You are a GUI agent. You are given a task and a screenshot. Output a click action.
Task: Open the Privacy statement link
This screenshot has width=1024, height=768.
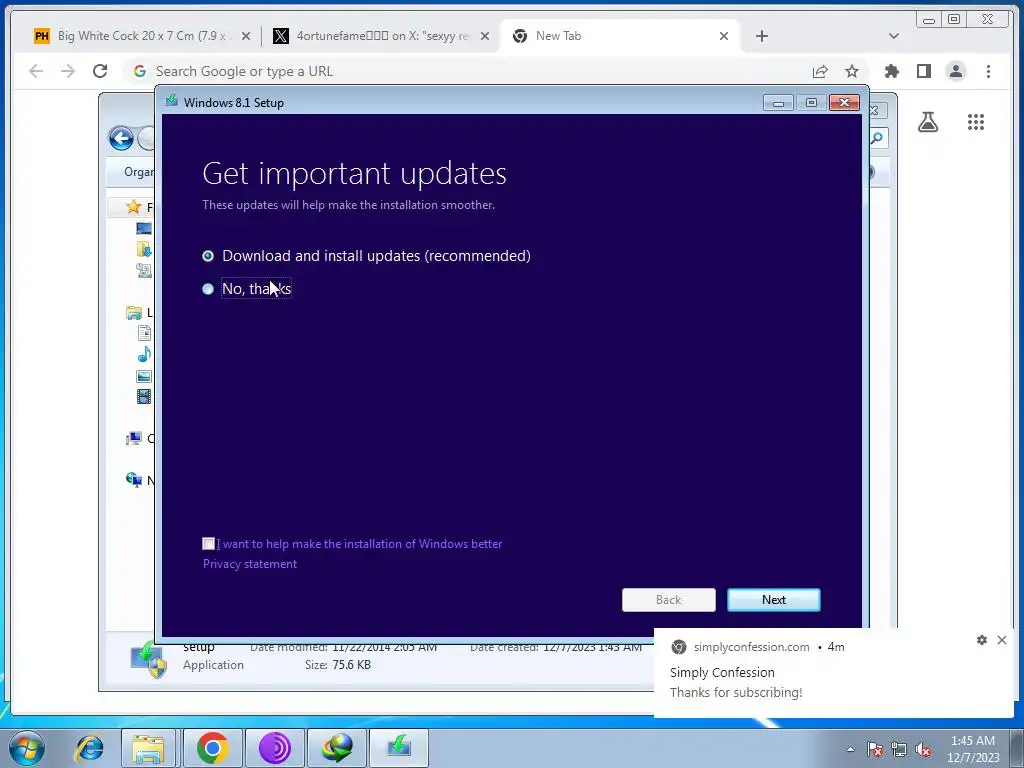(x=249, y=564)
